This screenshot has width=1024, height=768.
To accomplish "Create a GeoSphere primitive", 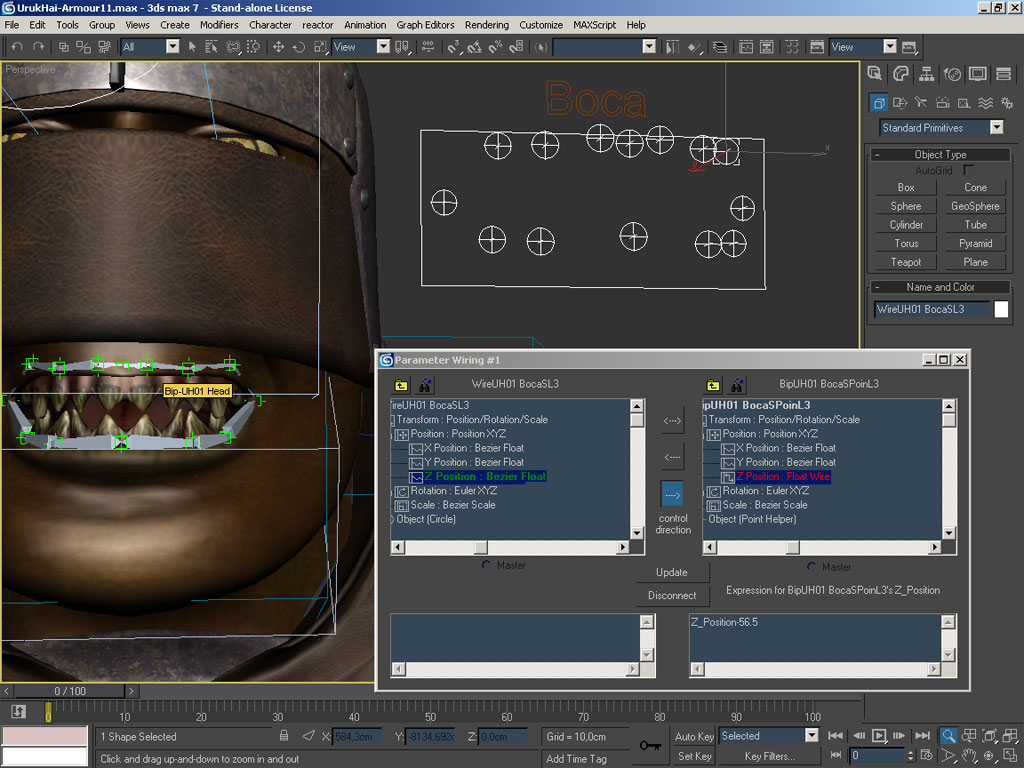I will pyautogui.click(x=975, y=206).
